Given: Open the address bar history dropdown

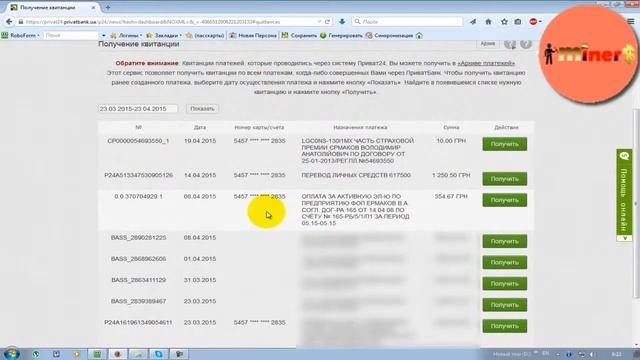Looking at the screenshot, I should (x=319, y=22).
